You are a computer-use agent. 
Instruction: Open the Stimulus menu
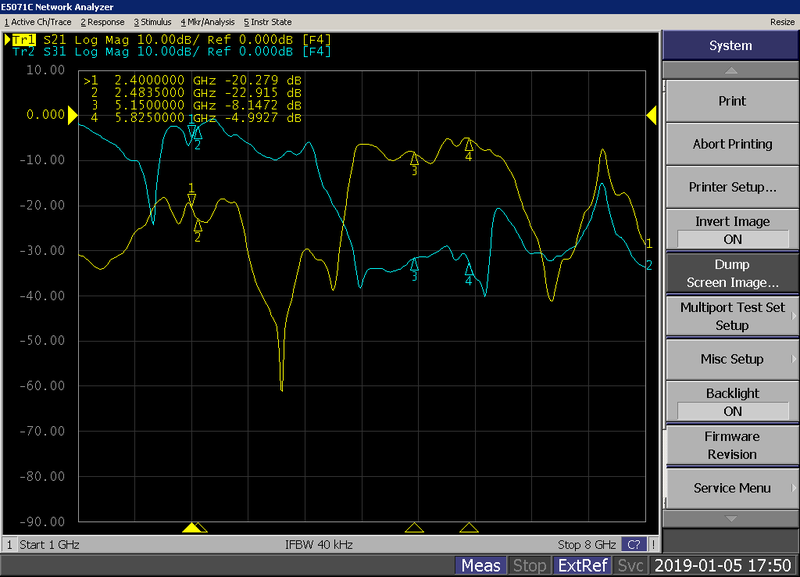click(156, 21)
